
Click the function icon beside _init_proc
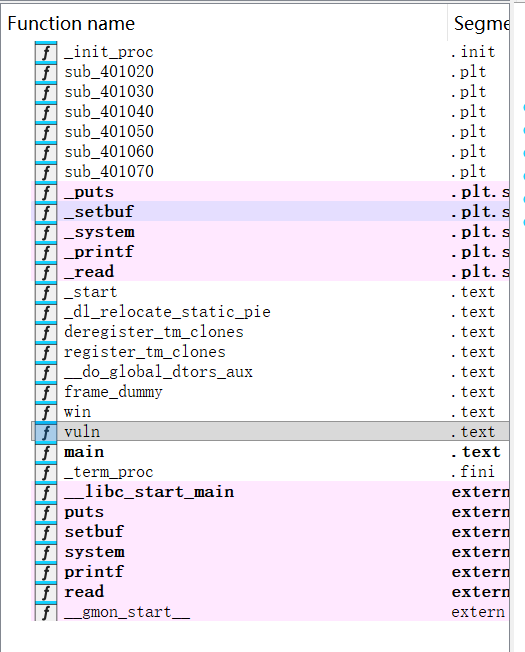(x=46, y=52)
